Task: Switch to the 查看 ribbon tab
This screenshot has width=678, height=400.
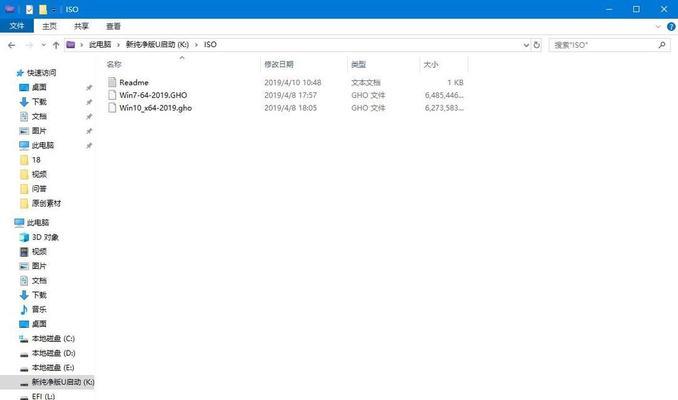Action: [x=113, y=26]
